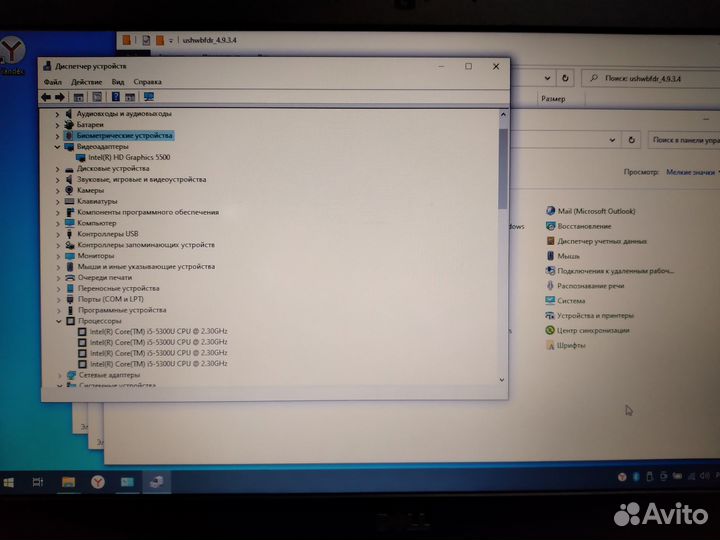Click the Шрифты icon in Control Panel
Viewport: 720px width, 540px height.
point(550,345)
